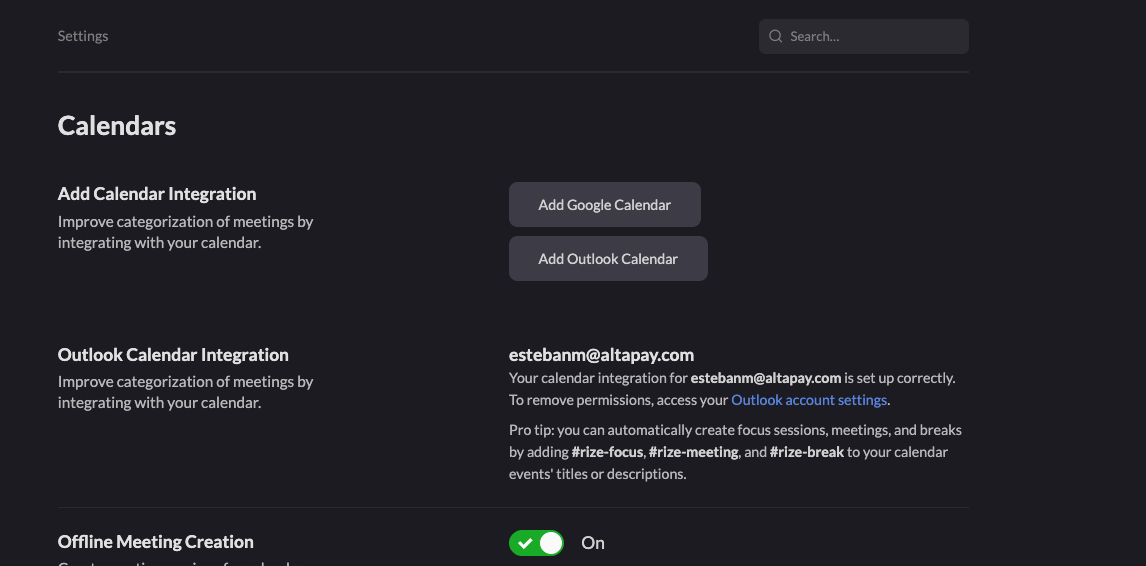Viewport: 1146px width, 566px height.
Task: Click the magnifying glass search icon
Action: point(775,36)
